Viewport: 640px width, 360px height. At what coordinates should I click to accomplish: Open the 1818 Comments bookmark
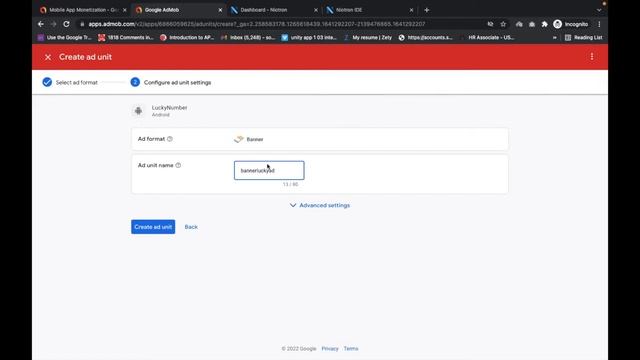[x=126, y=38]
